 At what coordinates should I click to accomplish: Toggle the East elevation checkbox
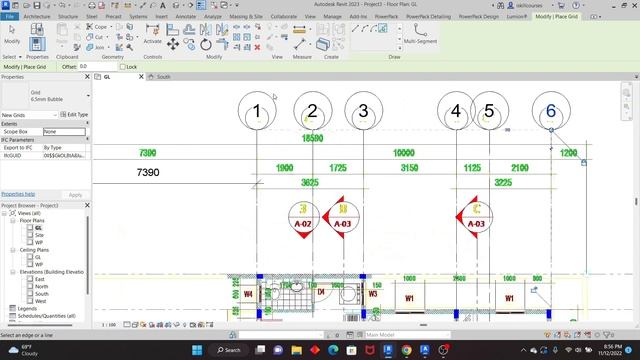point(30,279)
